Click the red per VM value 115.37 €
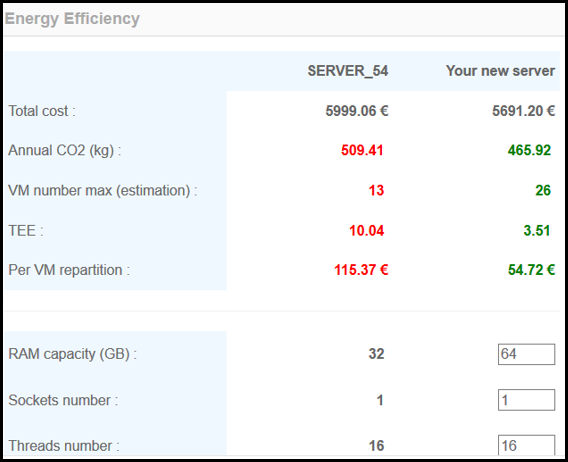 [361, 270]
